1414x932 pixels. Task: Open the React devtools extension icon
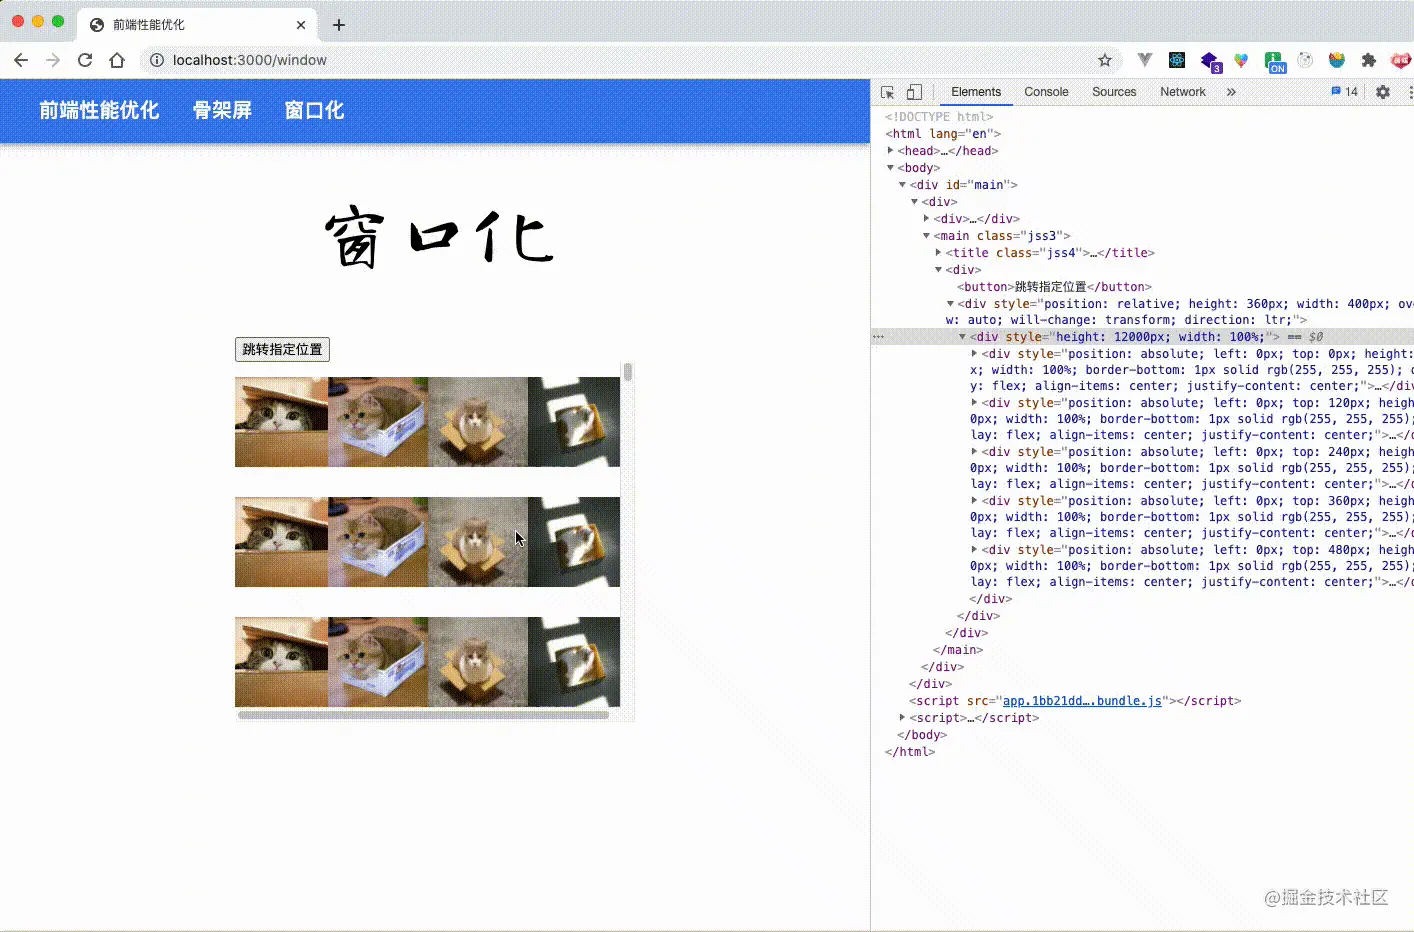pyautogui.click(x=1177, y=60)
